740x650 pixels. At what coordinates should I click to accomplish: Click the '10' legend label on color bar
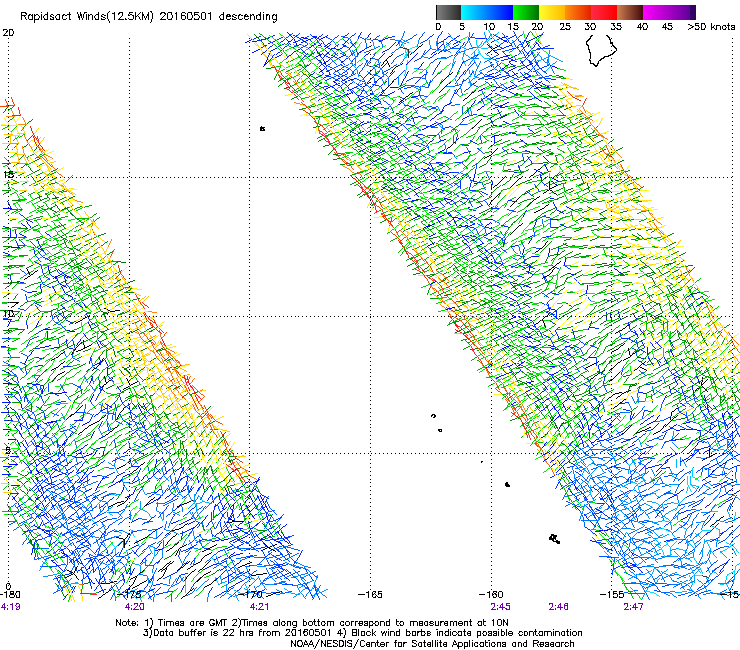point(489,27)
